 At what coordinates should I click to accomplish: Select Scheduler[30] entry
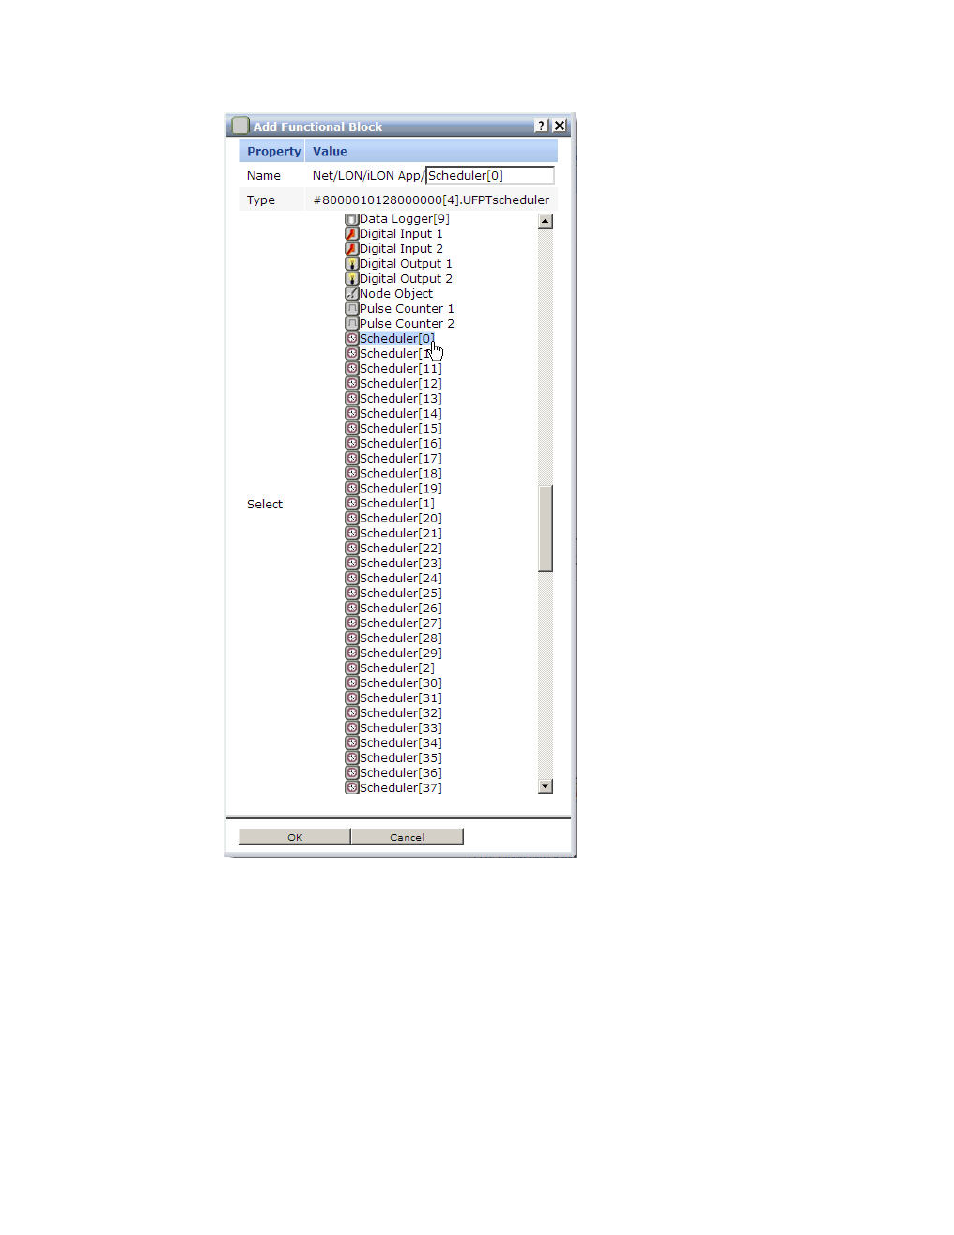point(400,684)
